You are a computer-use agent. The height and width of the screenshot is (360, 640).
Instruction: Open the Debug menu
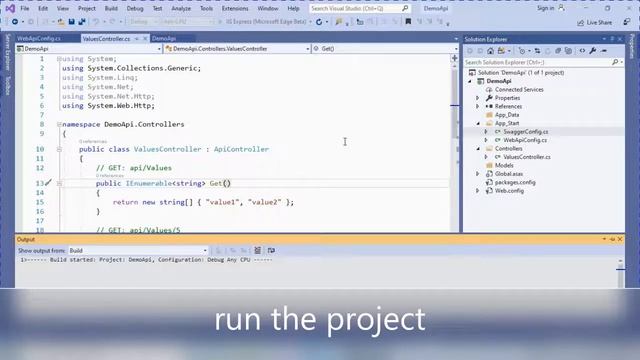[x=135, y=8]
